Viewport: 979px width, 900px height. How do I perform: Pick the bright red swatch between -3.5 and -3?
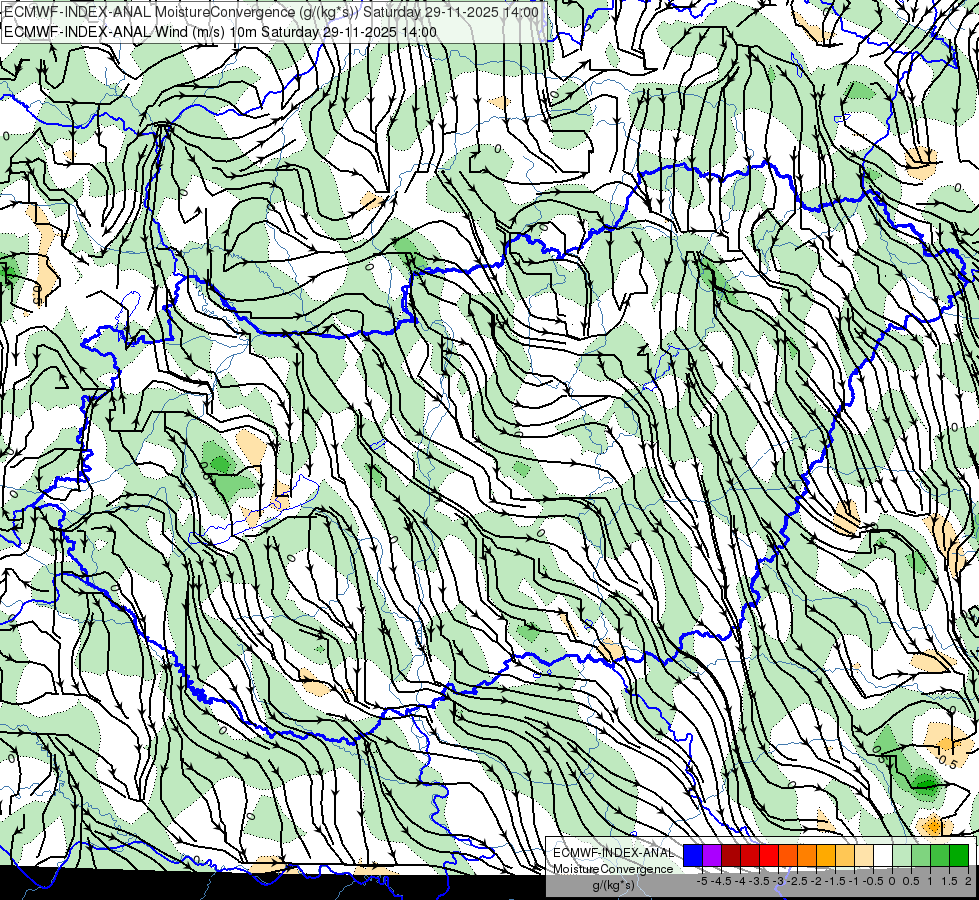(769, 856)
